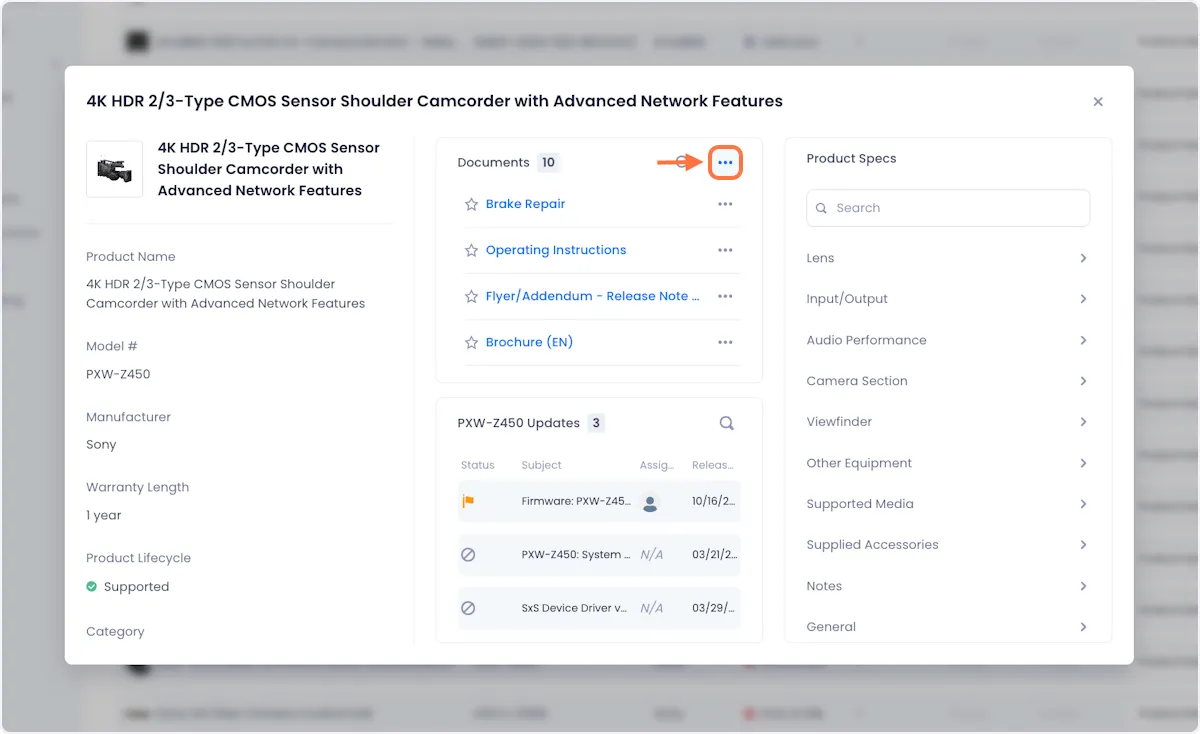The width and height of the screenshot is (1200, 734).
Task: Click the orange flag status icon
Action: (468, 501)
